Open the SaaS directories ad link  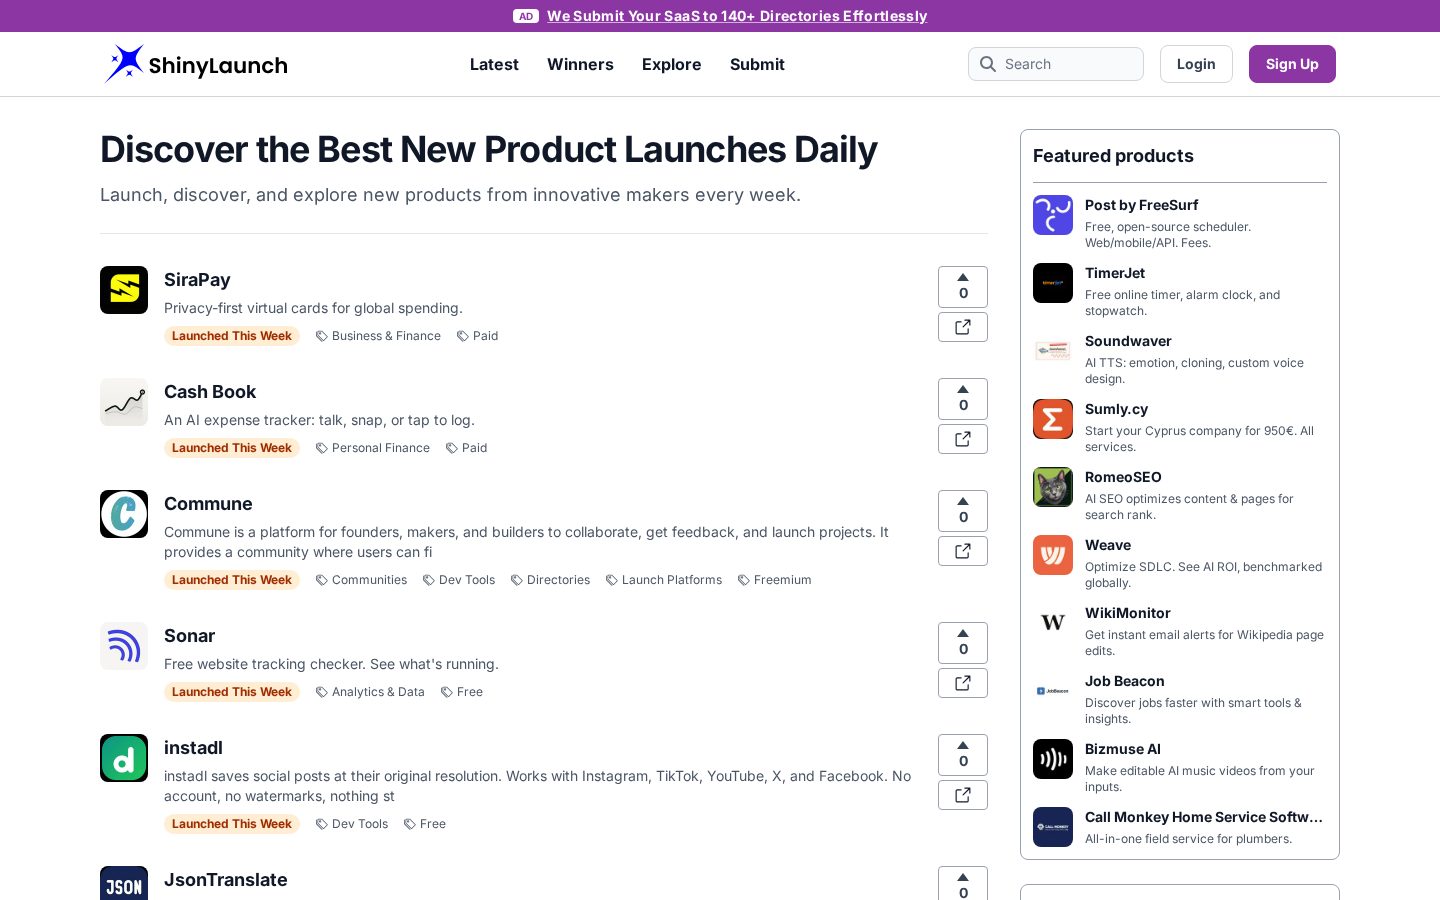click(x=737, y=16)
